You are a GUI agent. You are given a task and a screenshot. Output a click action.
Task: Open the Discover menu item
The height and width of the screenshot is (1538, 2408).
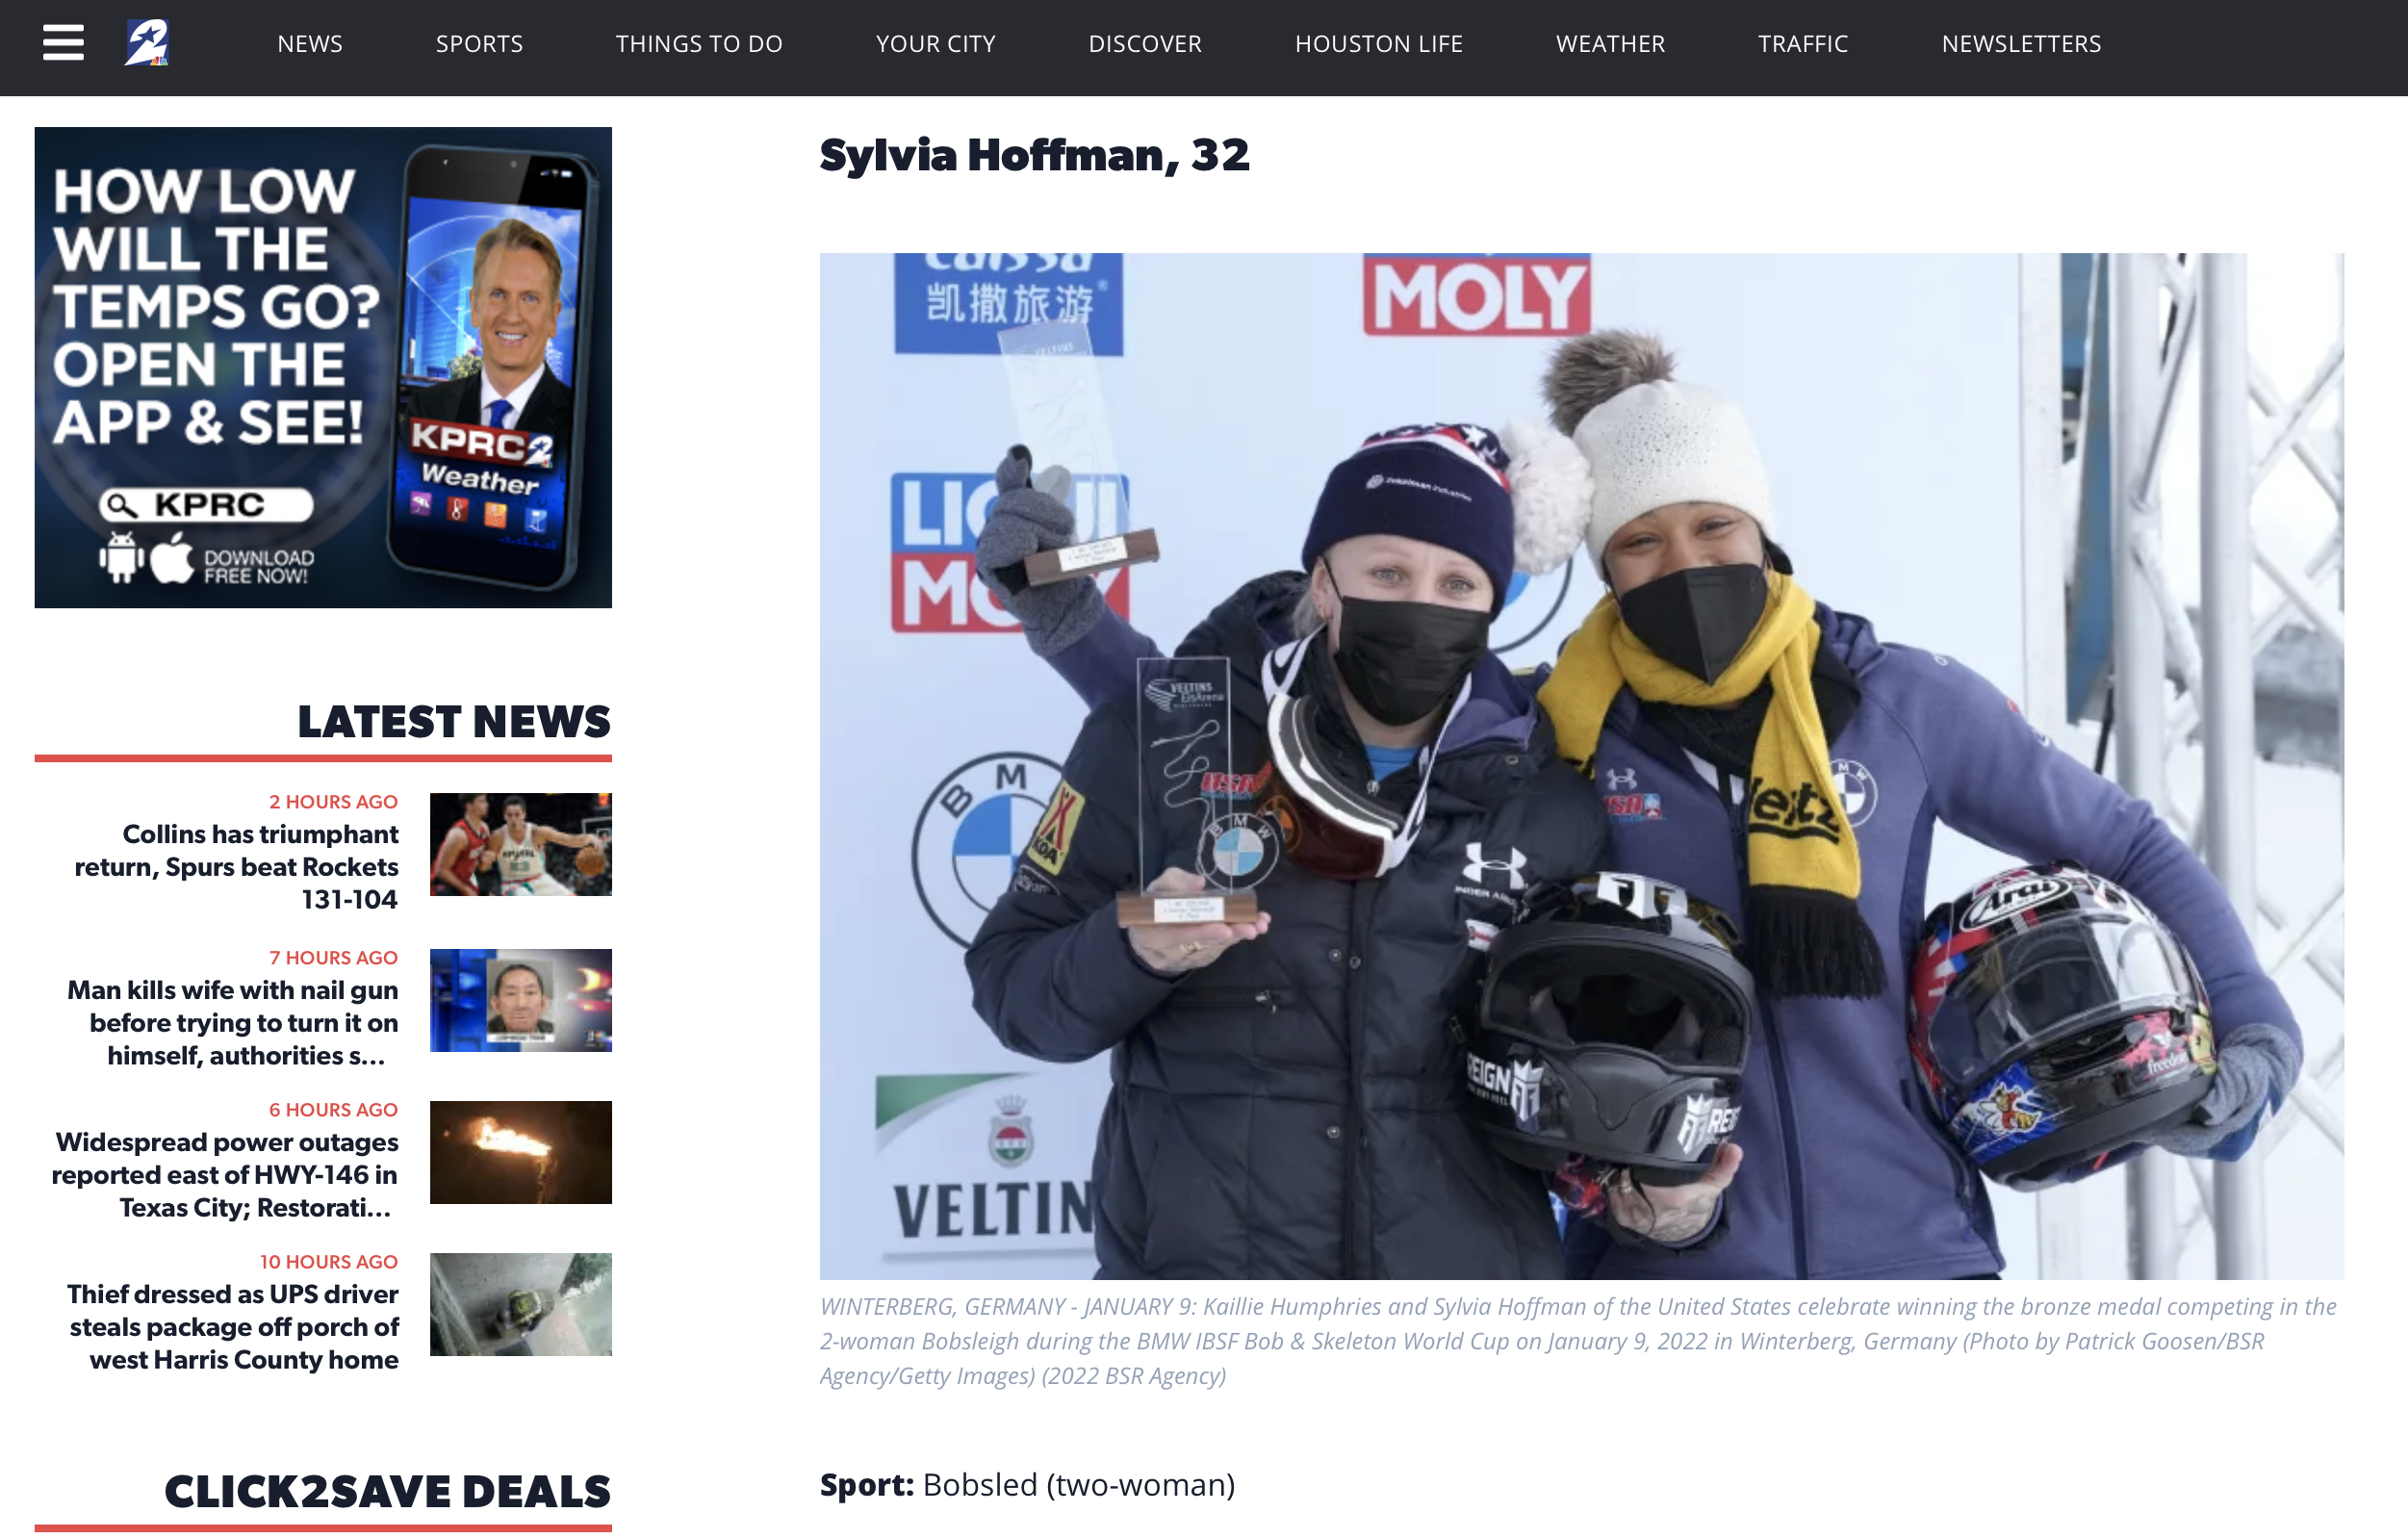pyautogui.click(x=1145, y=44)
